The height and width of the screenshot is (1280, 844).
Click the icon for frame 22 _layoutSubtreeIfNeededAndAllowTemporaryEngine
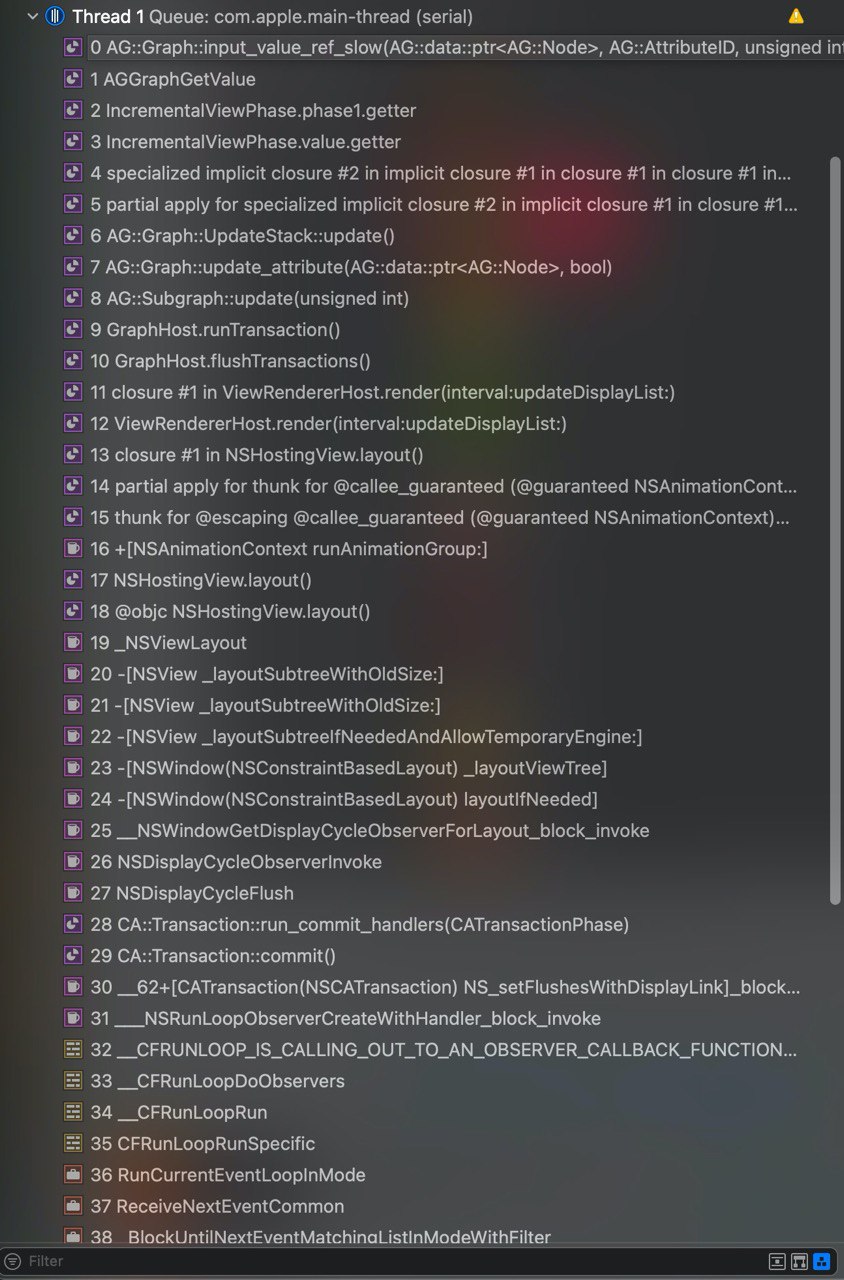[72, 737]
